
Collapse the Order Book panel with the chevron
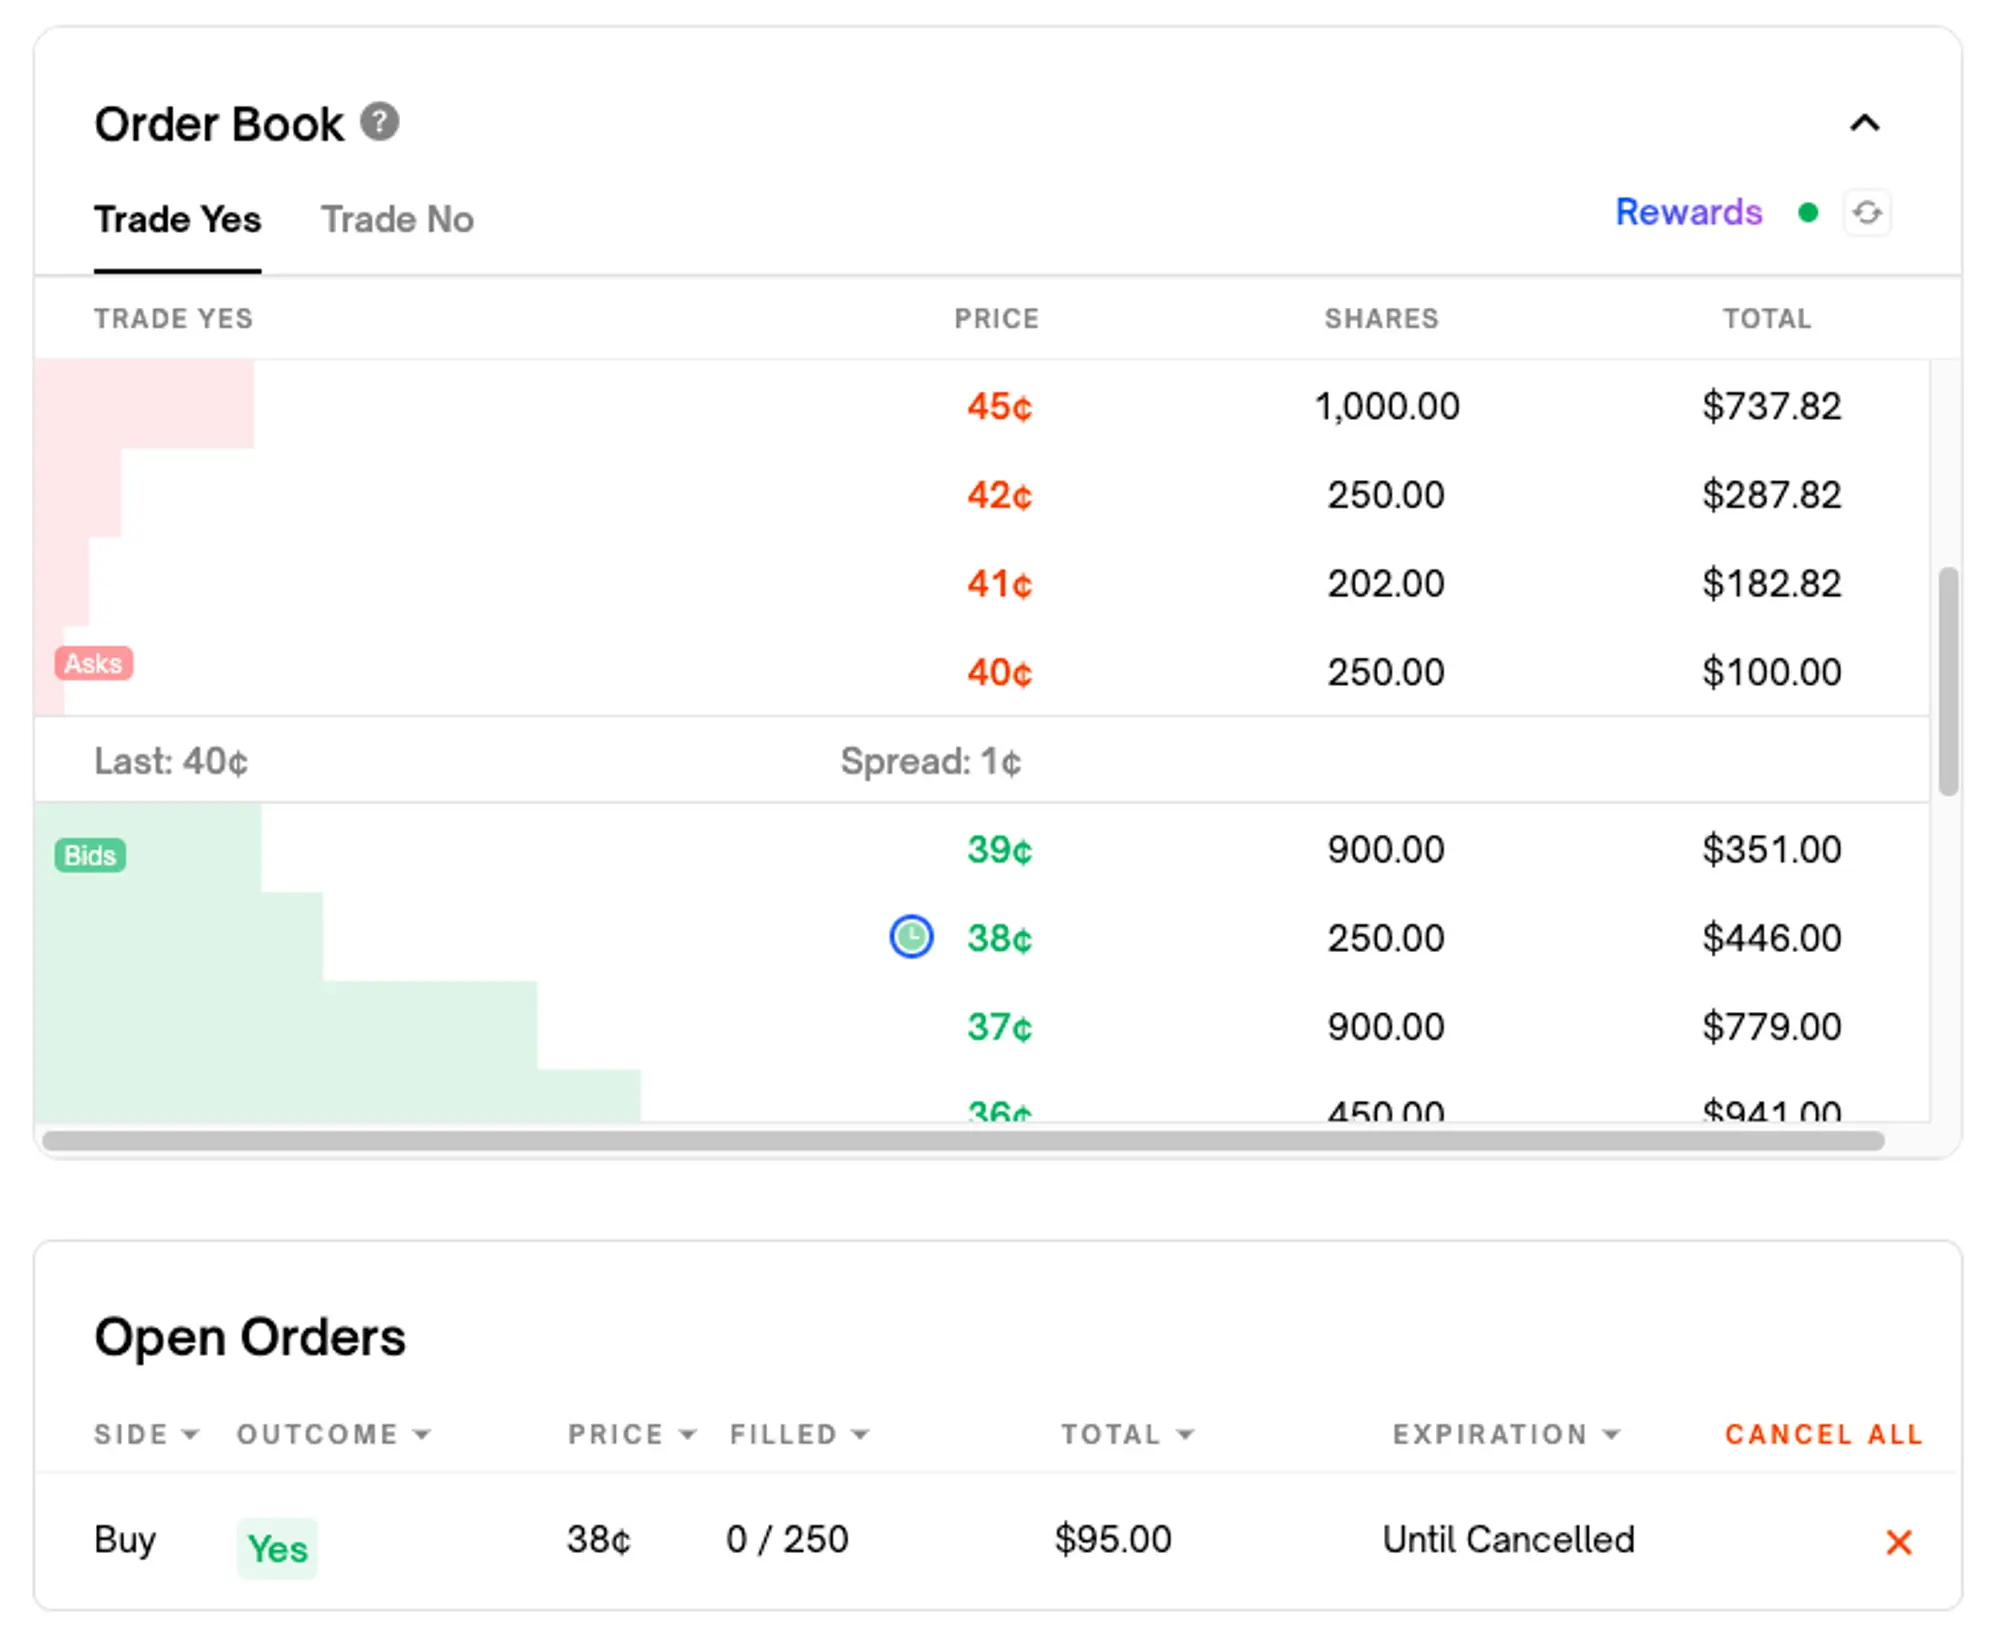1864,123
